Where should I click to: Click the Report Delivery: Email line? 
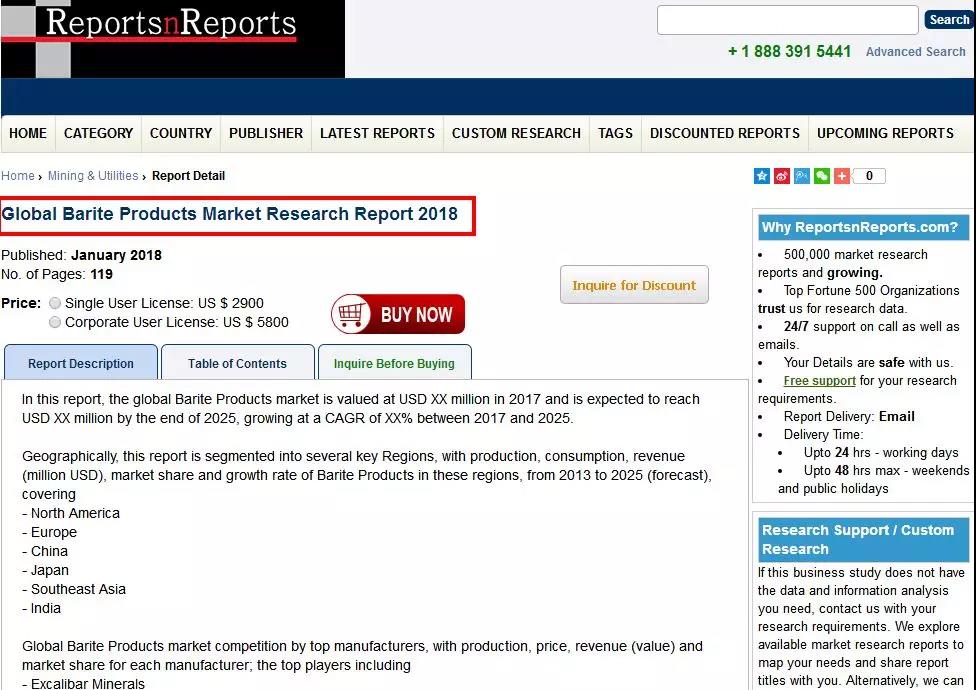pos(849,416)
